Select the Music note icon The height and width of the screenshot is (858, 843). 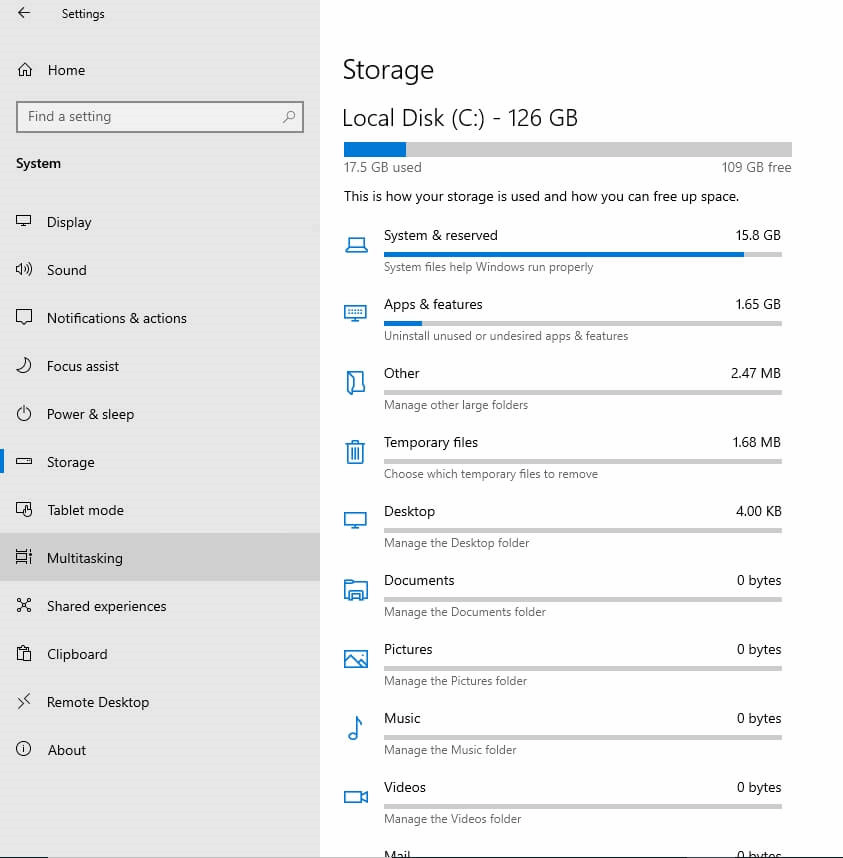[355, 727]
